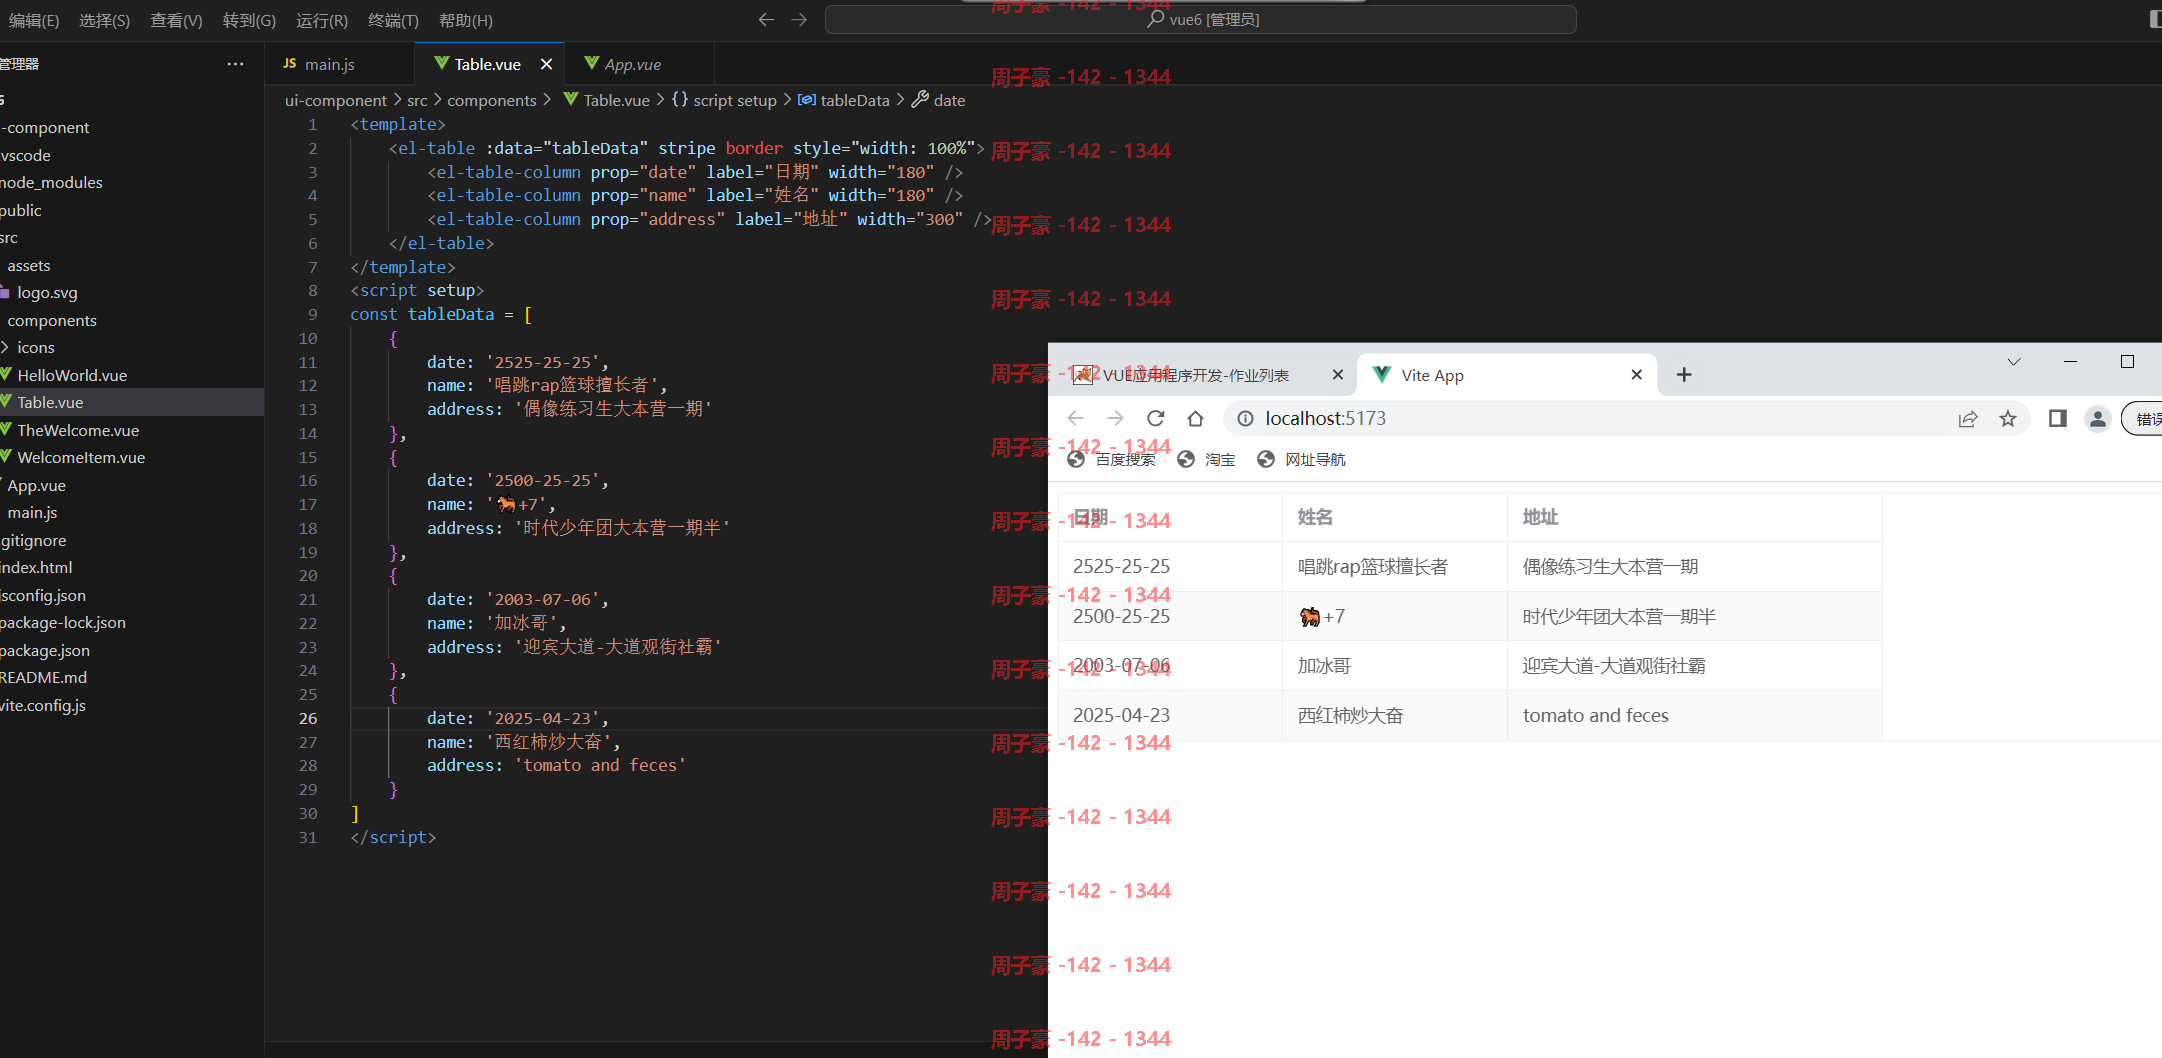Screen dimensions: 2162x1058
Task: Minimize the browser window
Action: click(x=2070, y=362)
